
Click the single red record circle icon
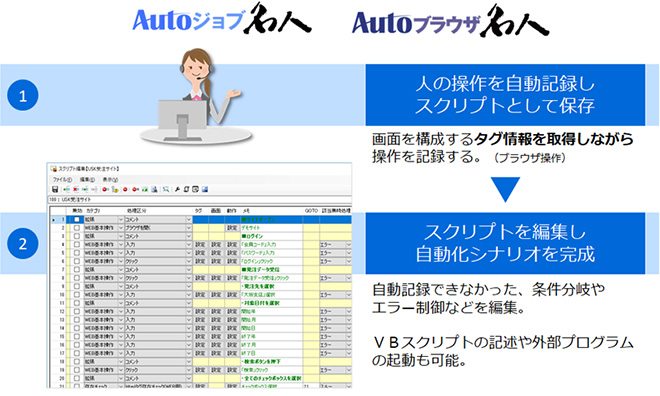pos(125,189)
